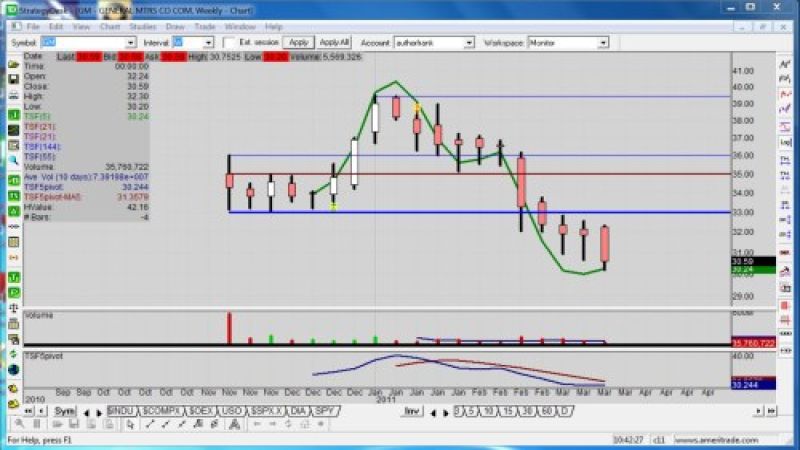Viewport: 800px width, 450px height.
Task: Toggle the Ext. session checkbox
Action: pyautogui.click(x=229, y=43)
